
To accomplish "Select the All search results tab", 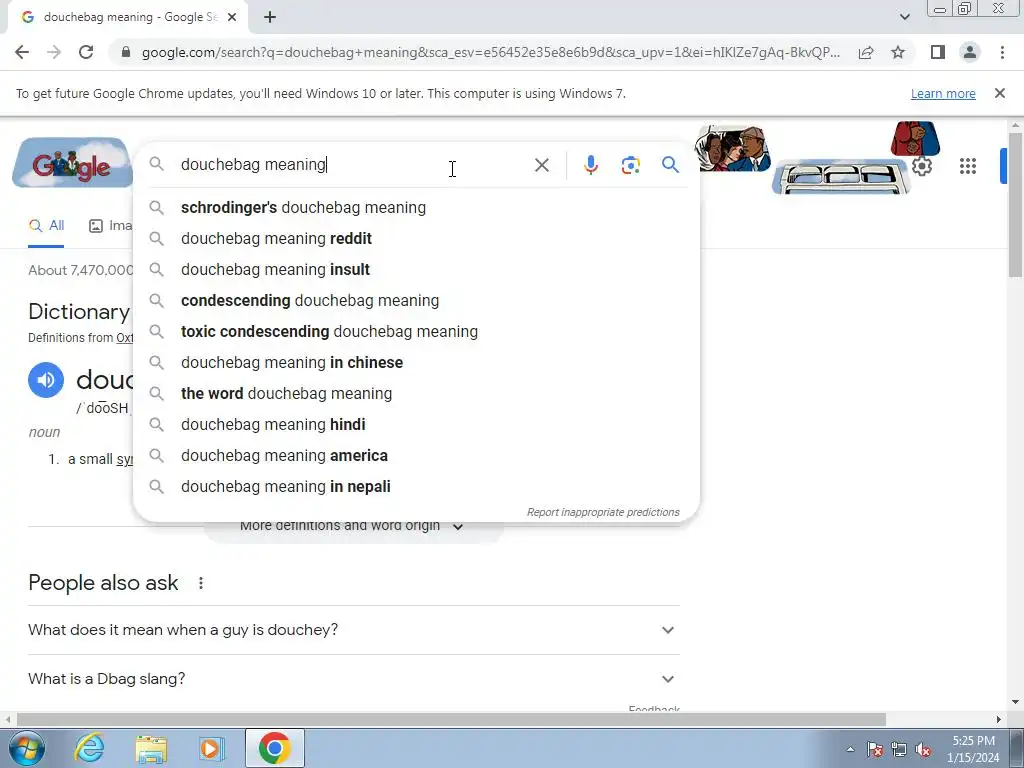I will coord(46,226).
